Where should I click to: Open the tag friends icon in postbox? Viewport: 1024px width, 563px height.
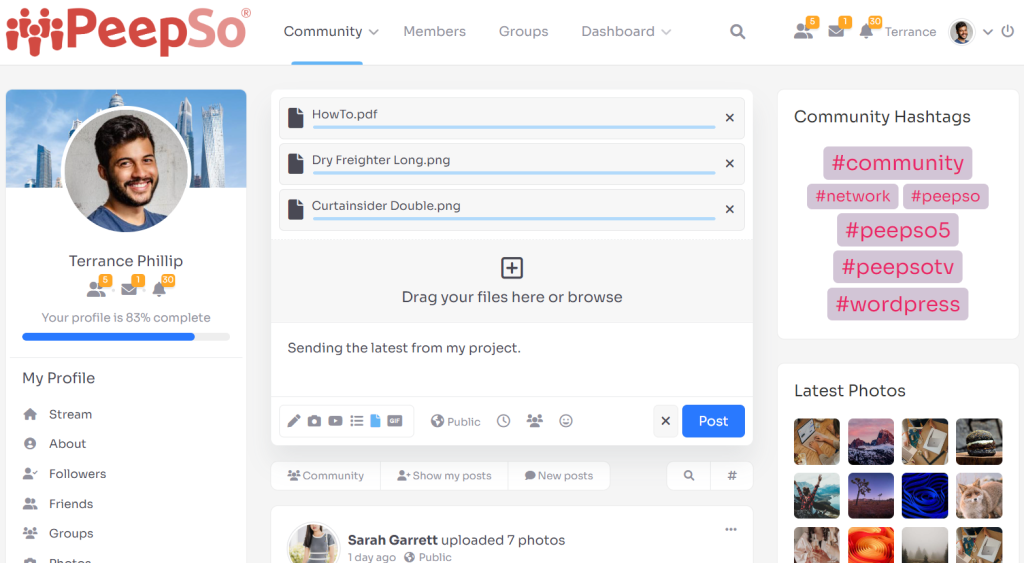[x=535, y=421]
